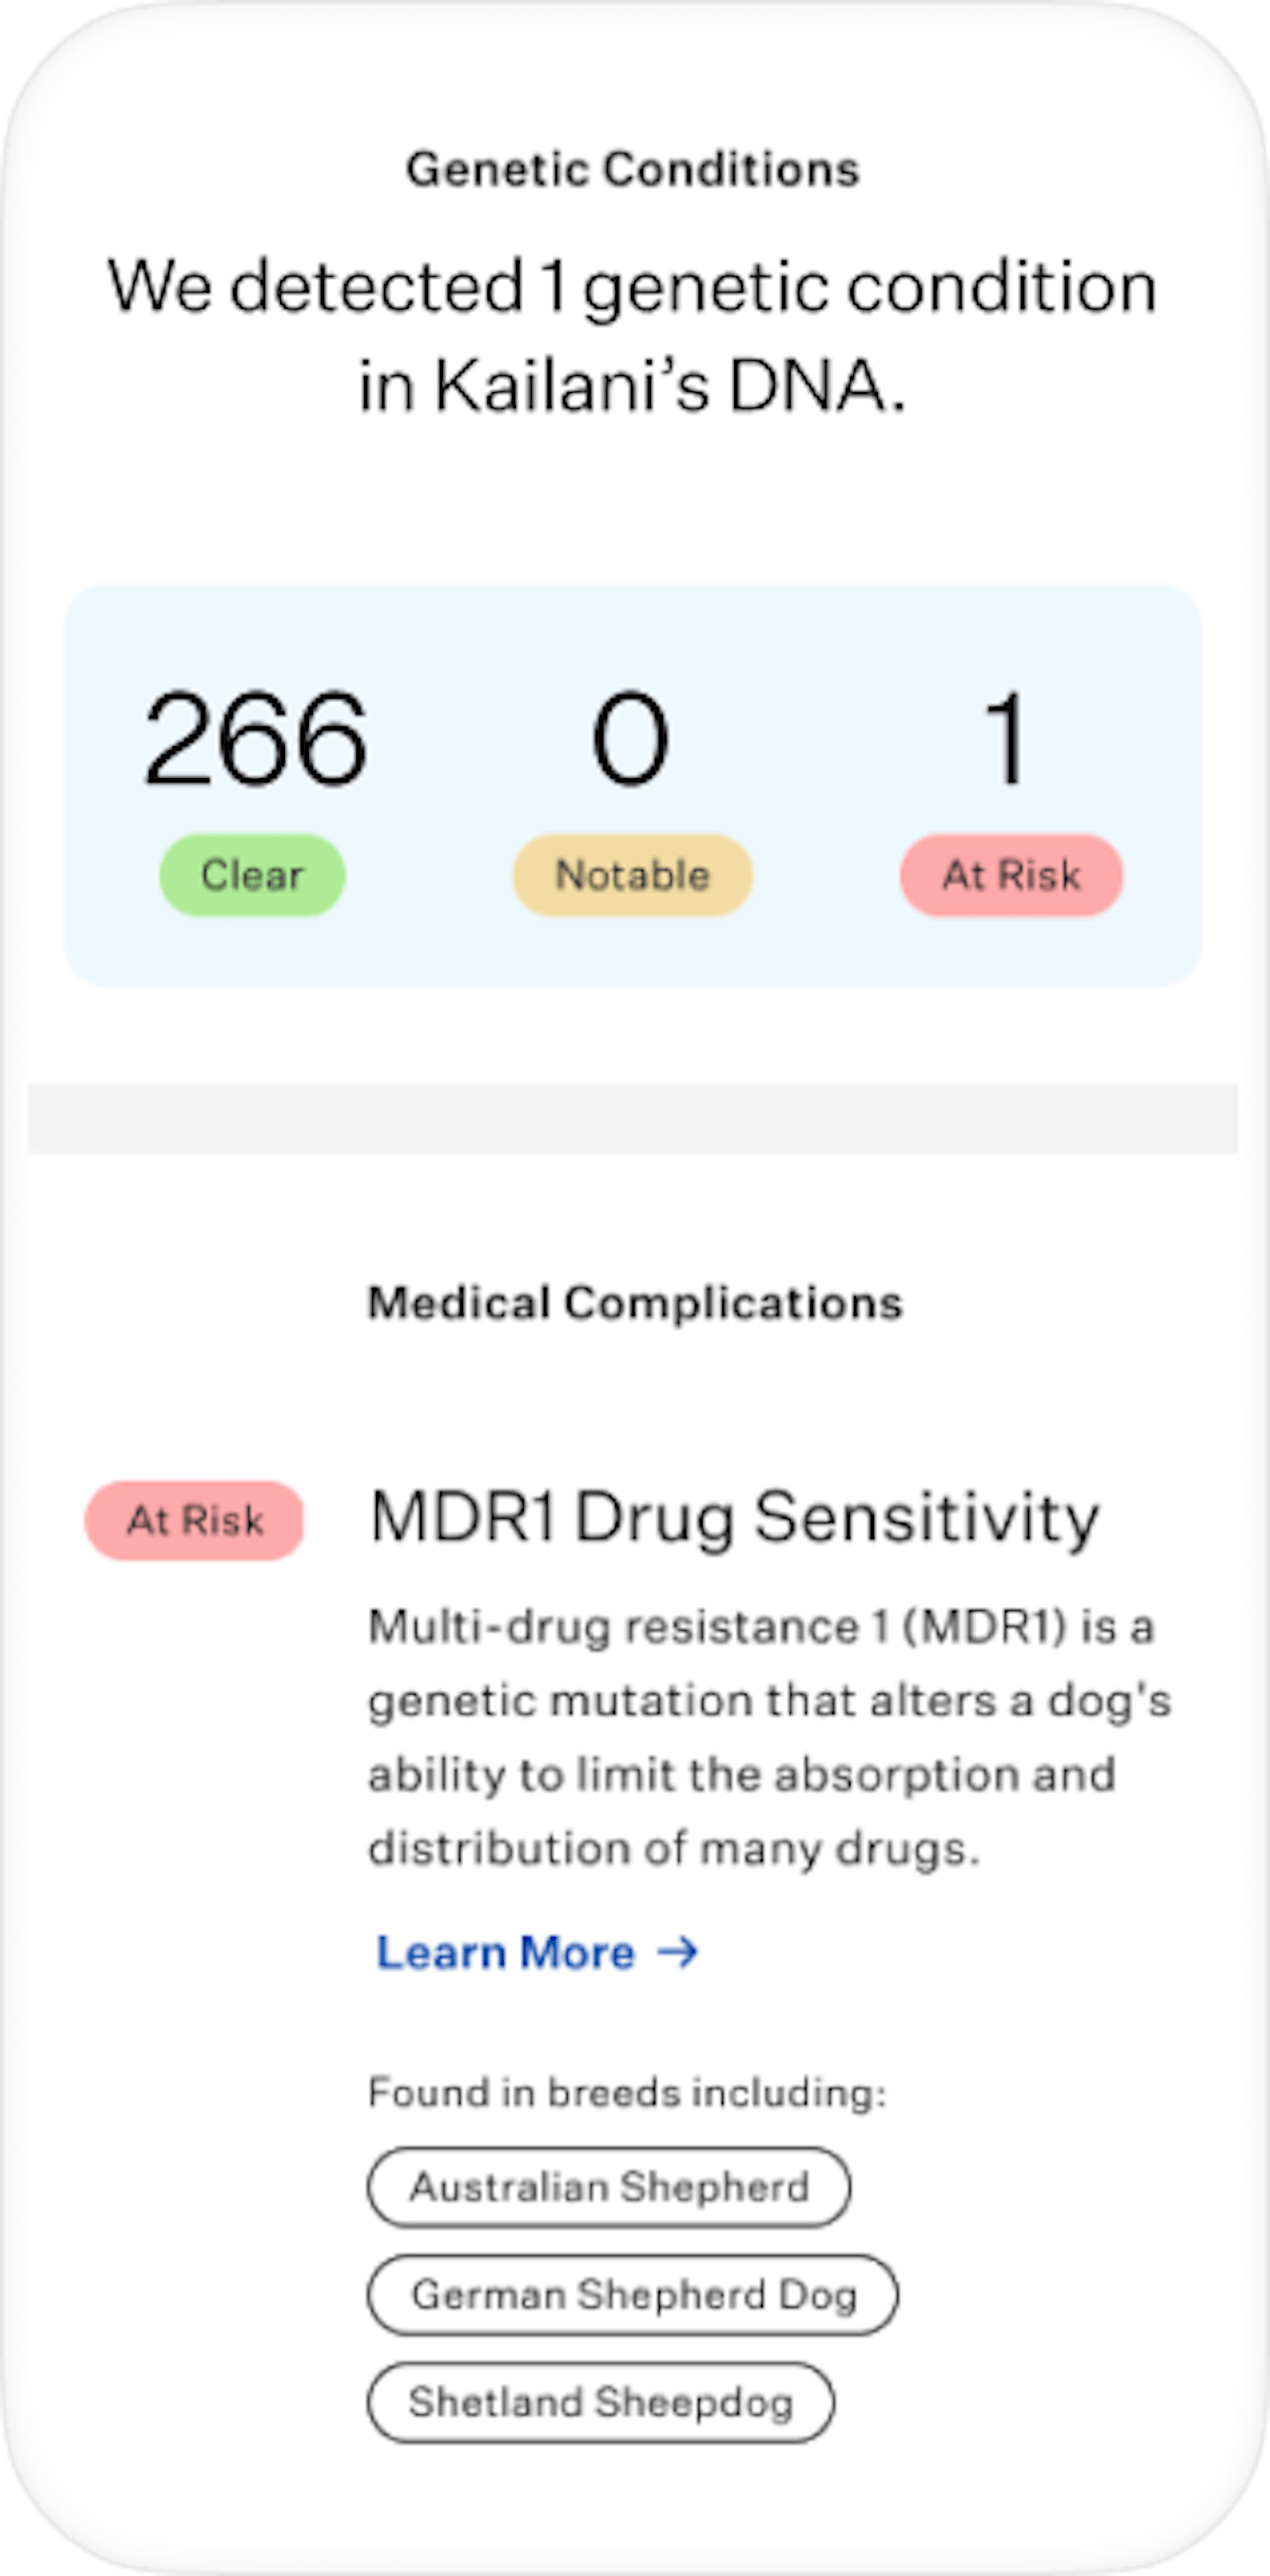Tap the Shetland Sheepdog breed chip
Screen dimensions: 1270x2576
point(600,2402)
